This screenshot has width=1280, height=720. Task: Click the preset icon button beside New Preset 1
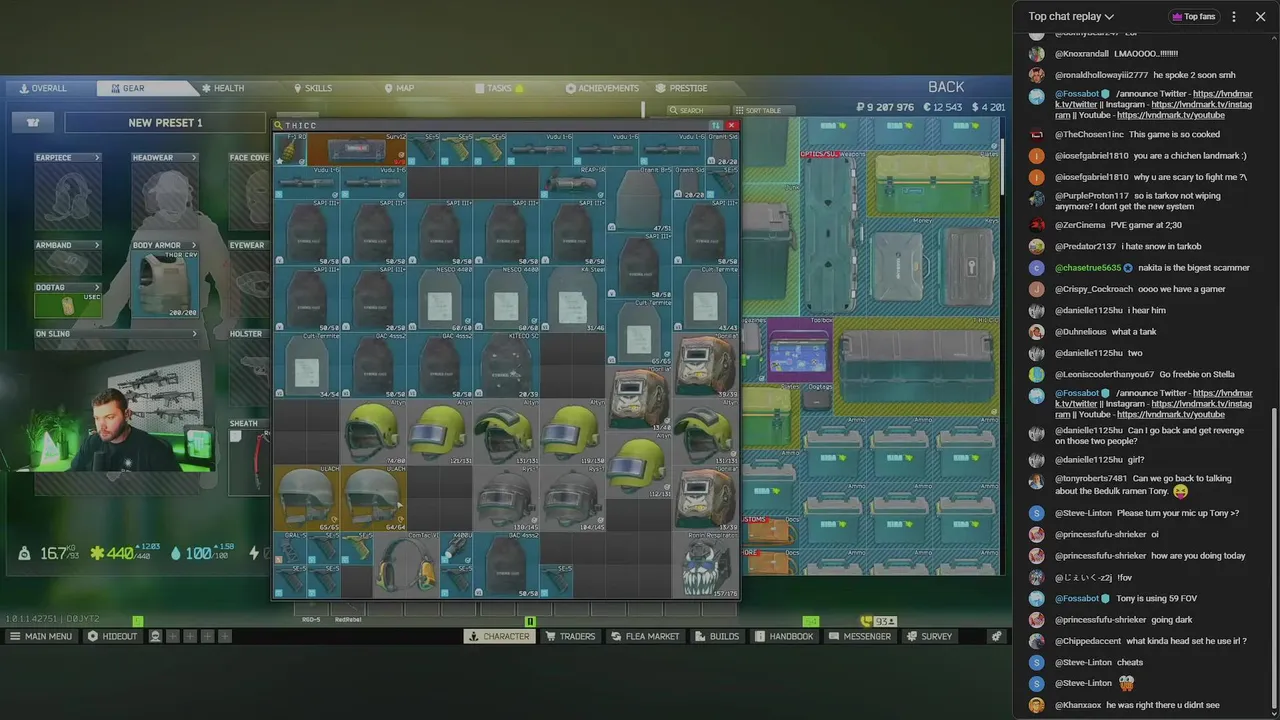pyautogui.click(x=33, y=122)
